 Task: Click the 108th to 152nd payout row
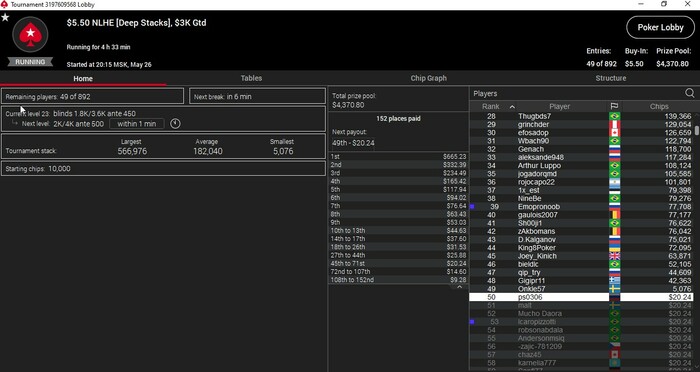[398, 280]
